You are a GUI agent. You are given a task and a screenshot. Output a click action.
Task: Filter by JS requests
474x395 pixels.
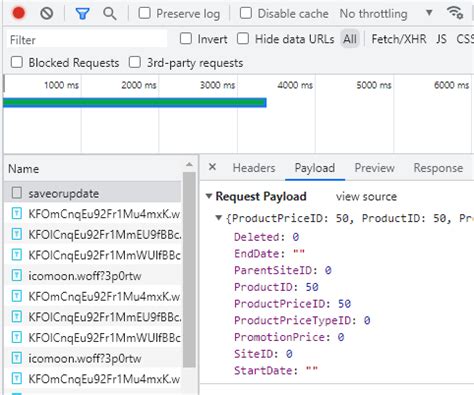coord(441,39)
